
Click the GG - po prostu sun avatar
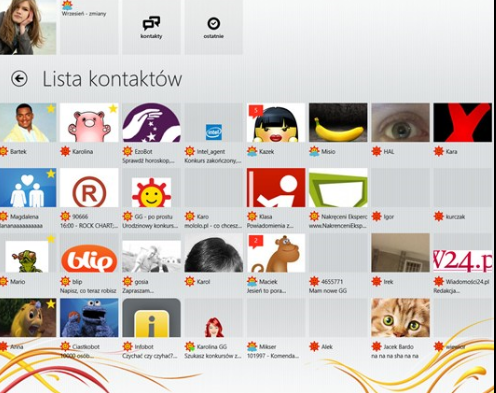coord(151,192)
